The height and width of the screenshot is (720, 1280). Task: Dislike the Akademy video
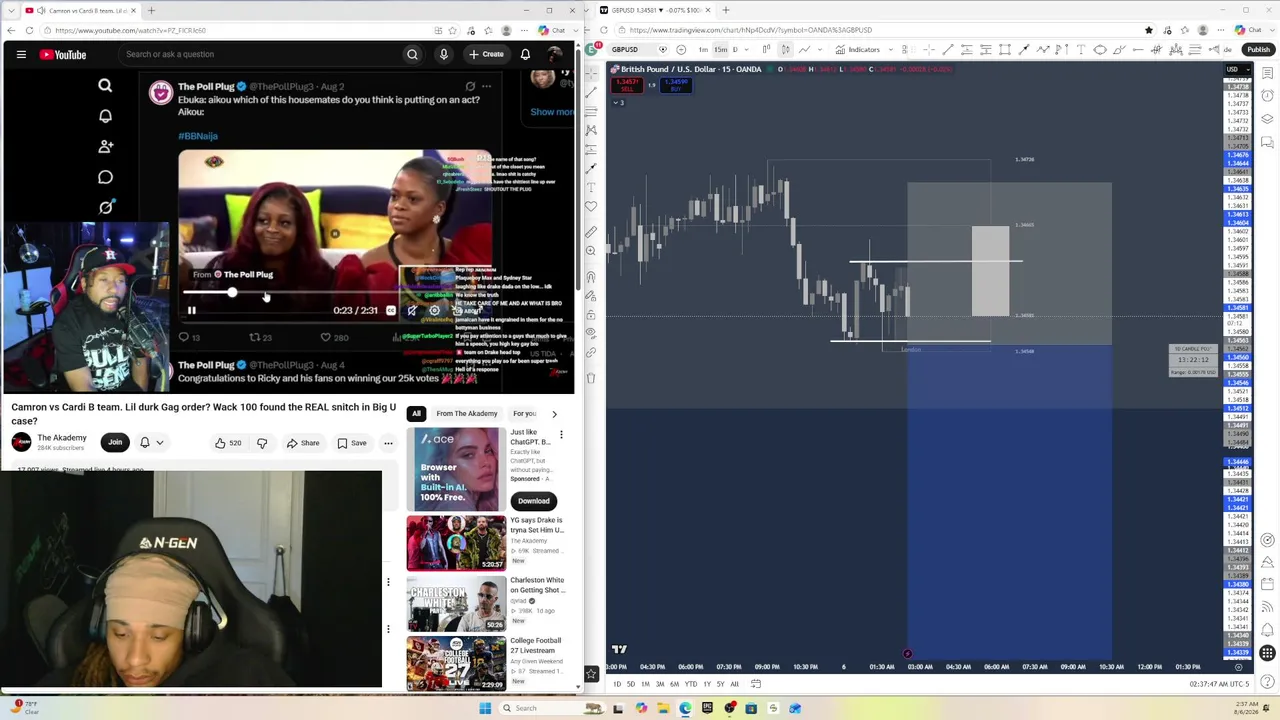coord(262,443)
